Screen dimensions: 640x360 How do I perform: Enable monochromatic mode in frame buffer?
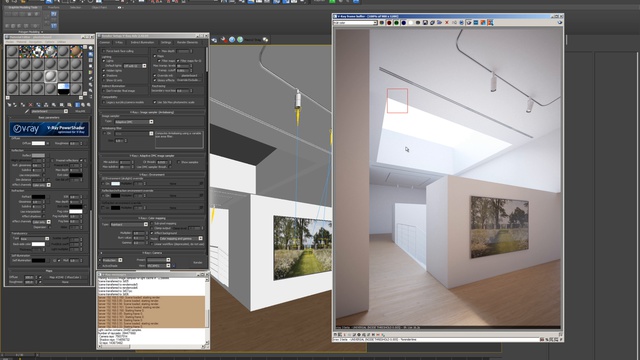click(x=418, y=23)
